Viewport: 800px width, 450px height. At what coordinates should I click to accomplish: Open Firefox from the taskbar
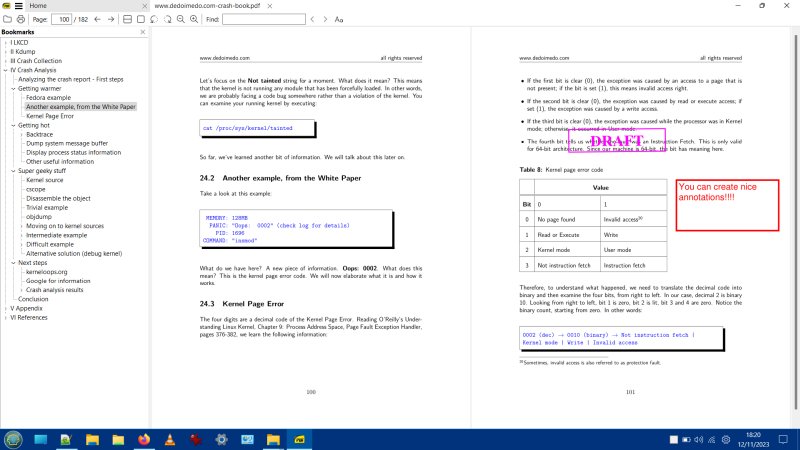click(x=144, y=439)
